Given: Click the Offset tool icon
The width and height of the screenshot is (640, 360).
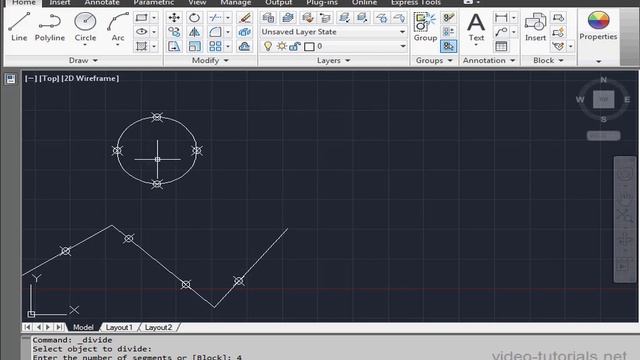Looking at the screenshot, I should tap(244, 46).
